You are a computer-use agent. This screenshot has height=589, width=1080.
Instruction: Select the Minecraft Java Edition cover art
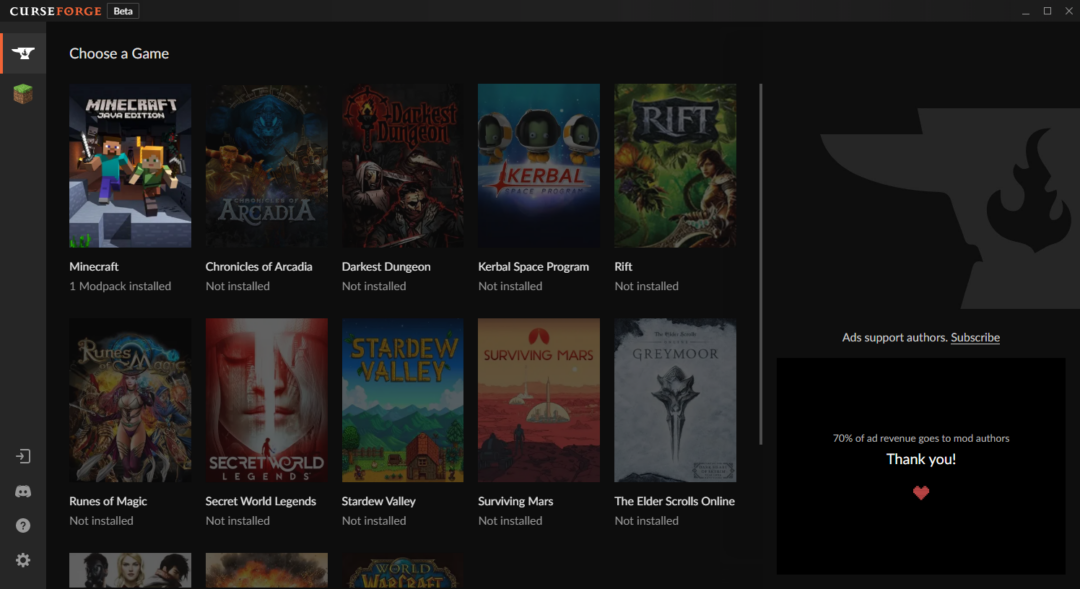(x=130, y=165)
